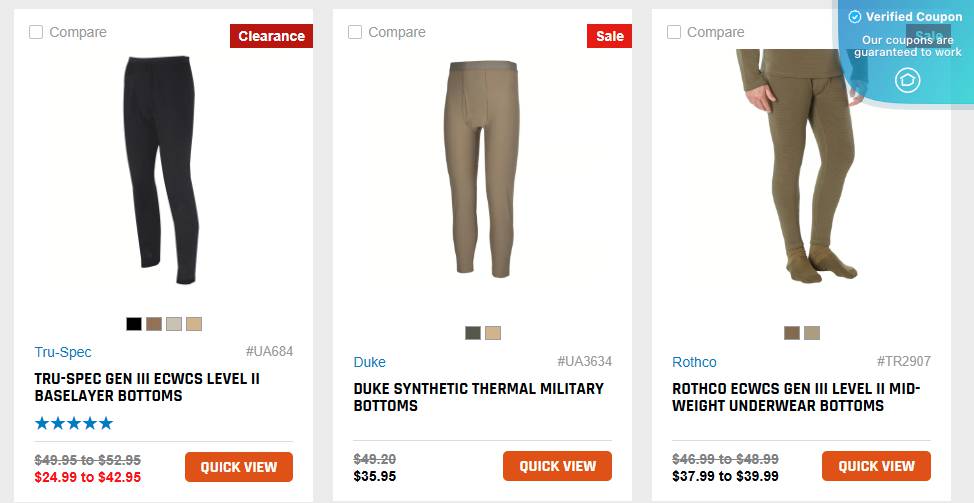Image resolution: width=974 pixels, height=503 pixels.
Task: Choose brown color swatch on Tru-Spec bottoms
Action: coord(154,324)
